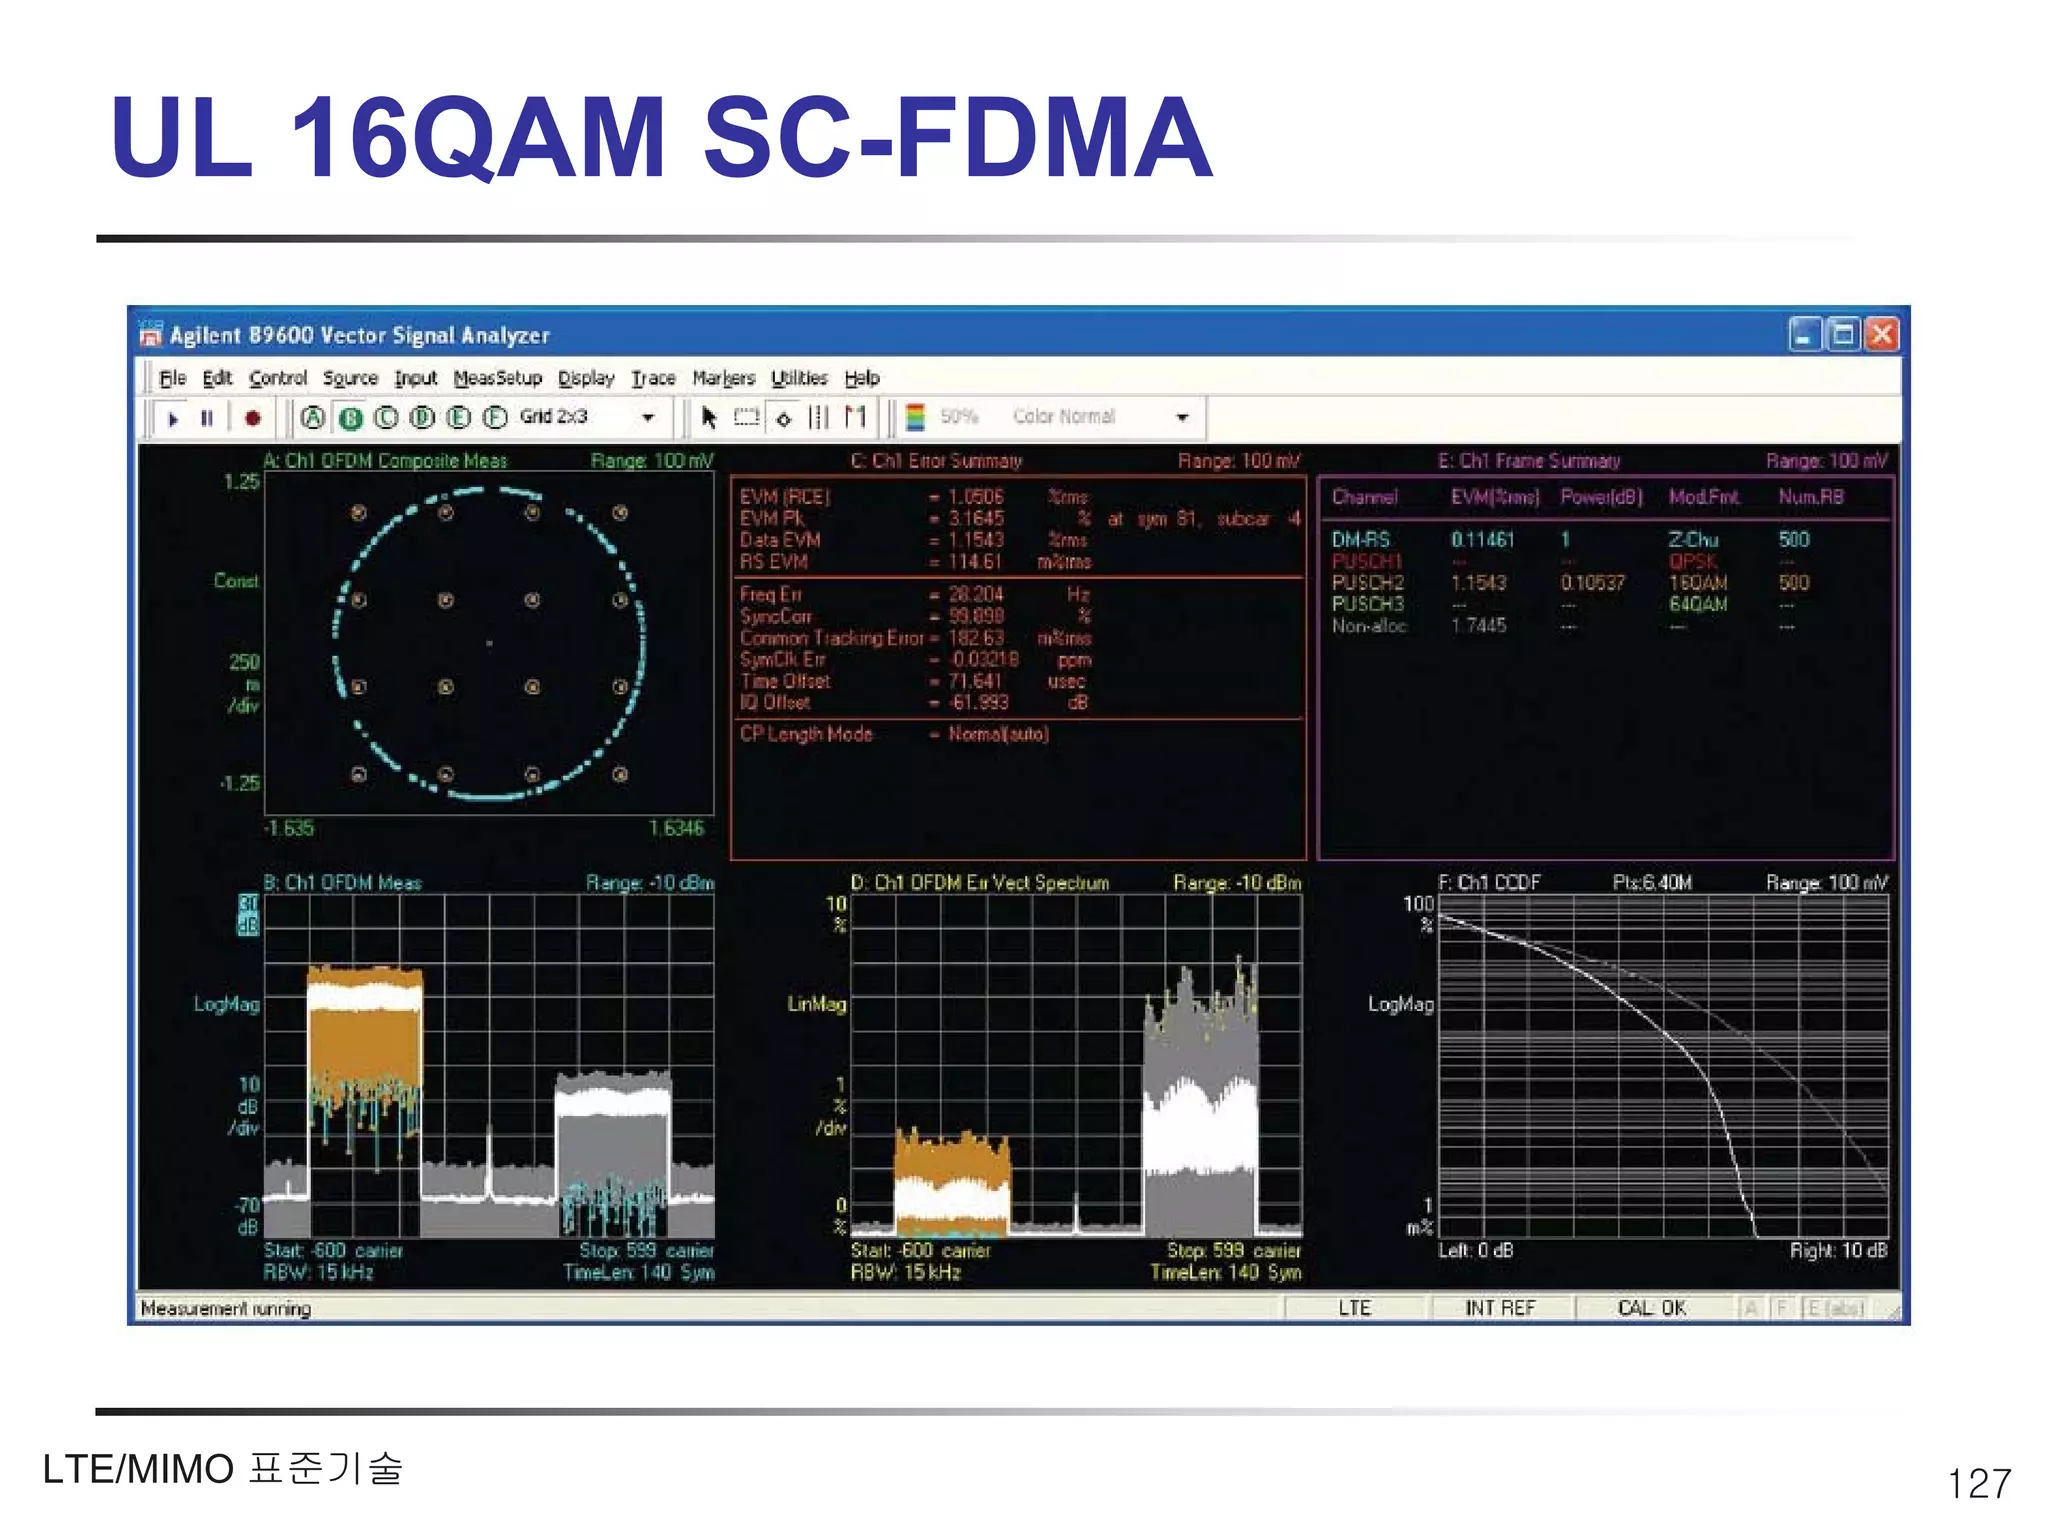Click the color spectrum palette icon
The image size is (2048, 1531).
[915, 417]
